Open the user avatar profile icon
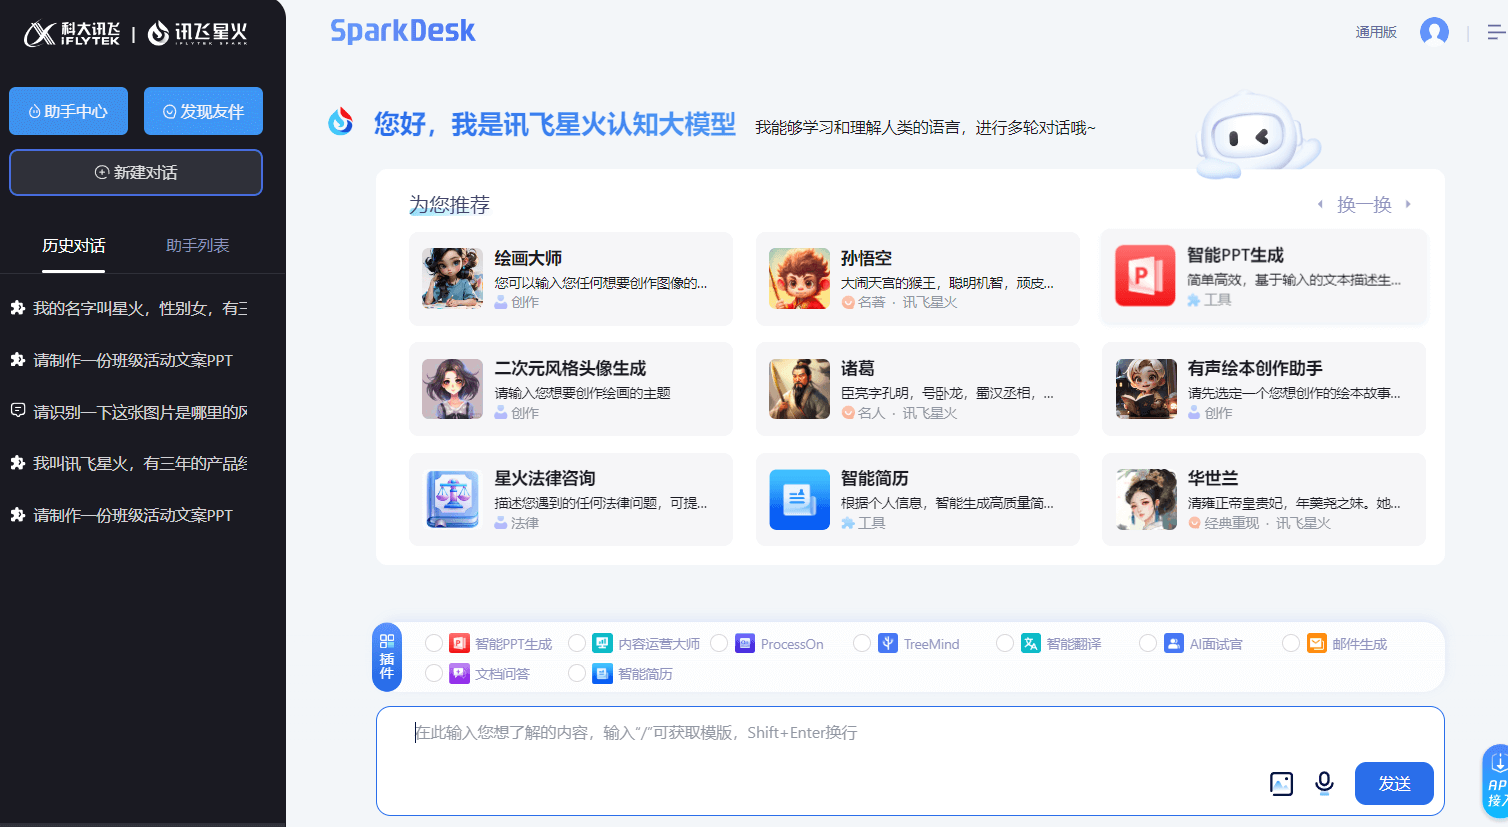The width and height of the screenshot is (1508, 827). pos(1434,32)
